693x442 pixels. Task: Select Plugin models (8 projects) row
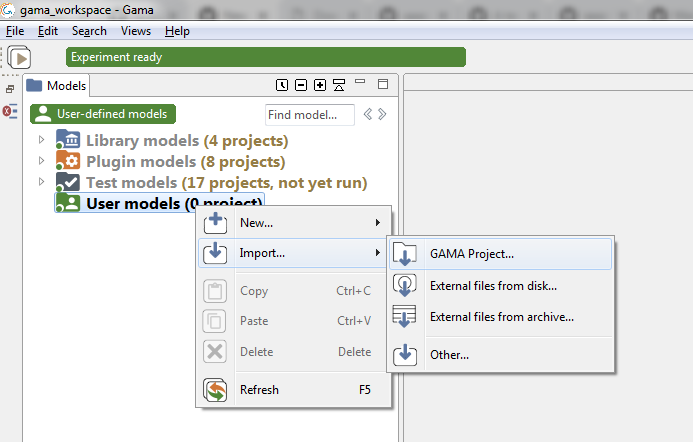pos(171,161)
